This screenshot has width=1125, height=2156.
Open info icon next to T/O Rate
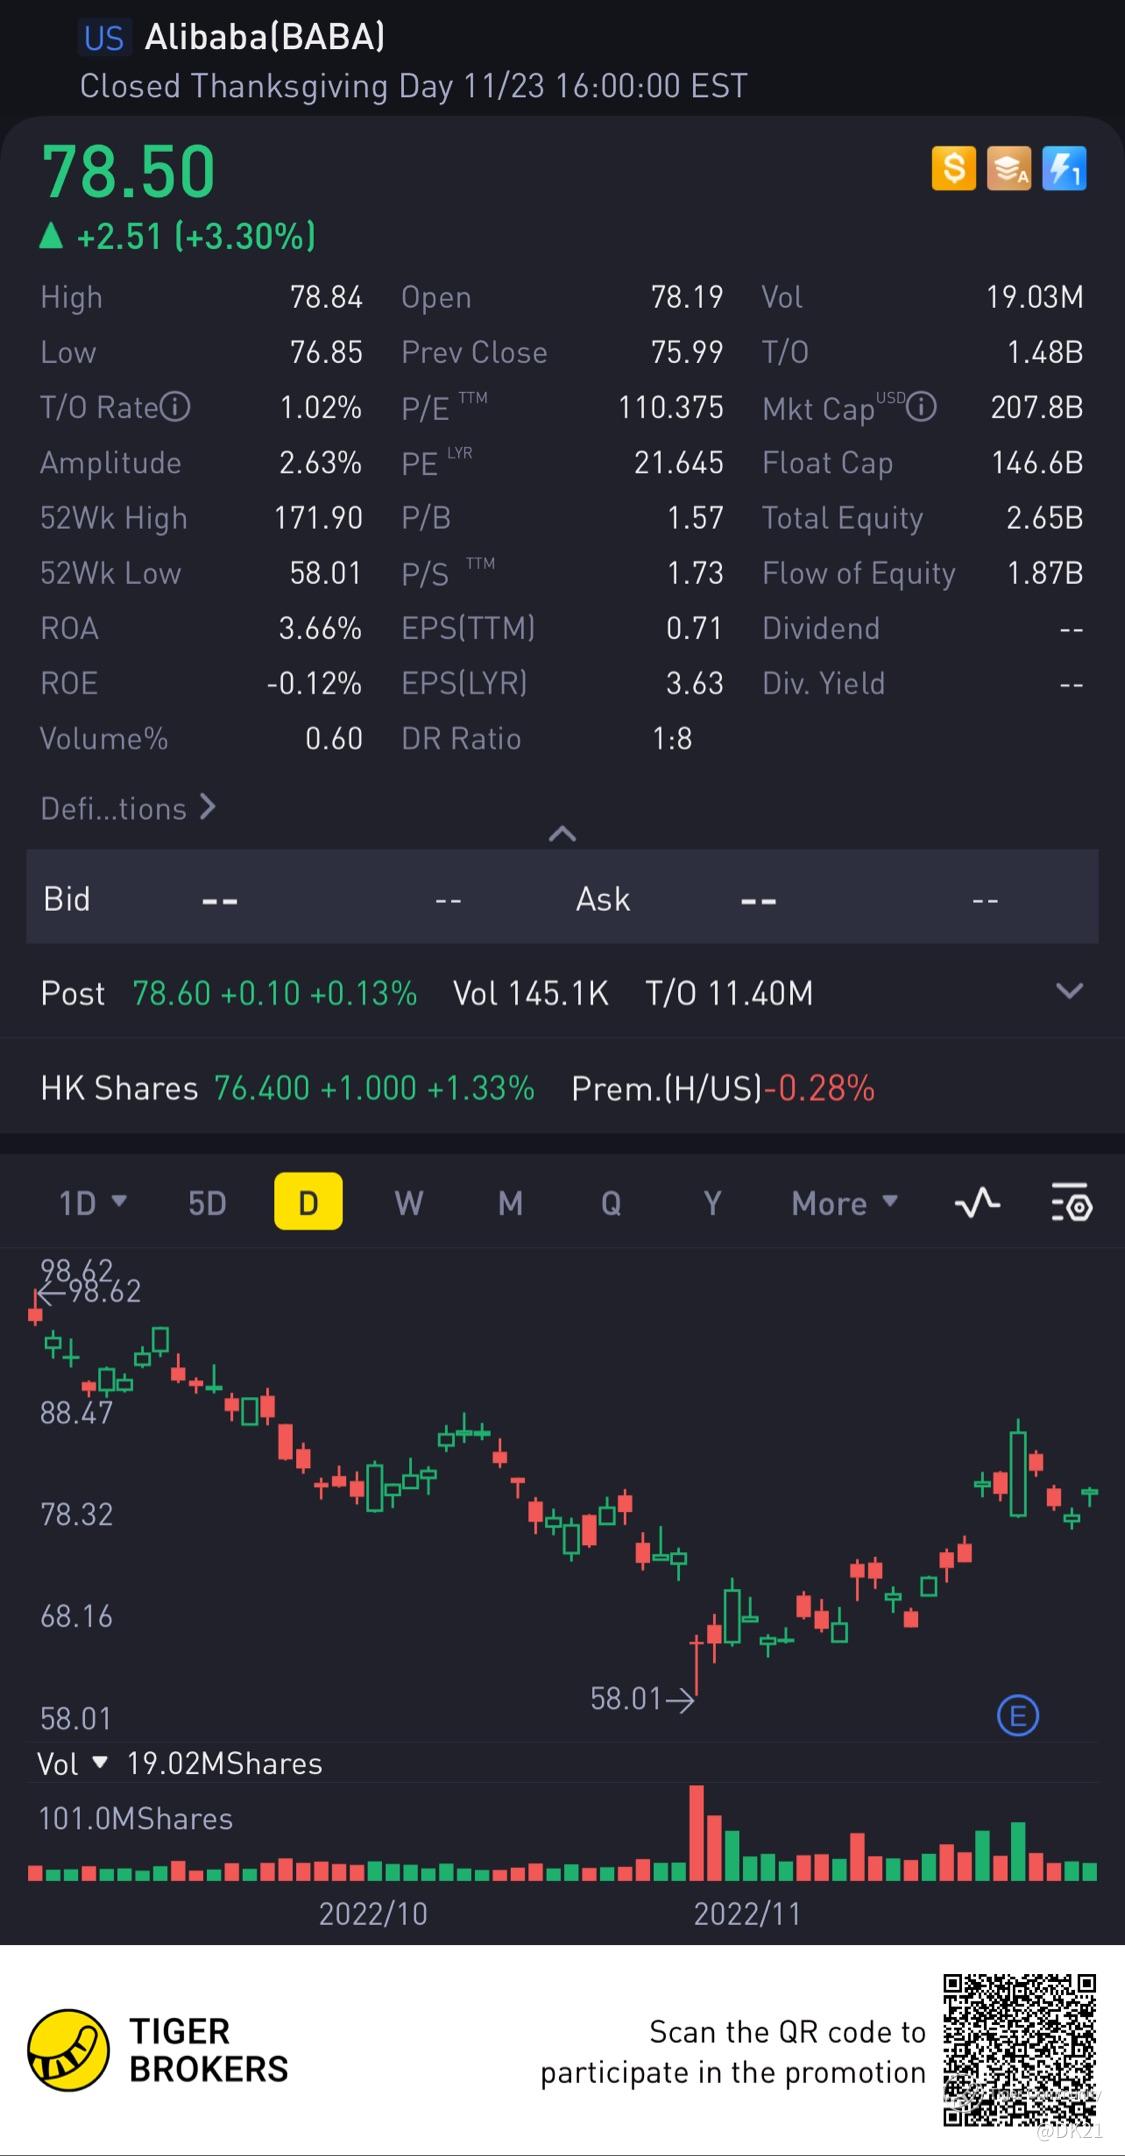tap(176, 407)
